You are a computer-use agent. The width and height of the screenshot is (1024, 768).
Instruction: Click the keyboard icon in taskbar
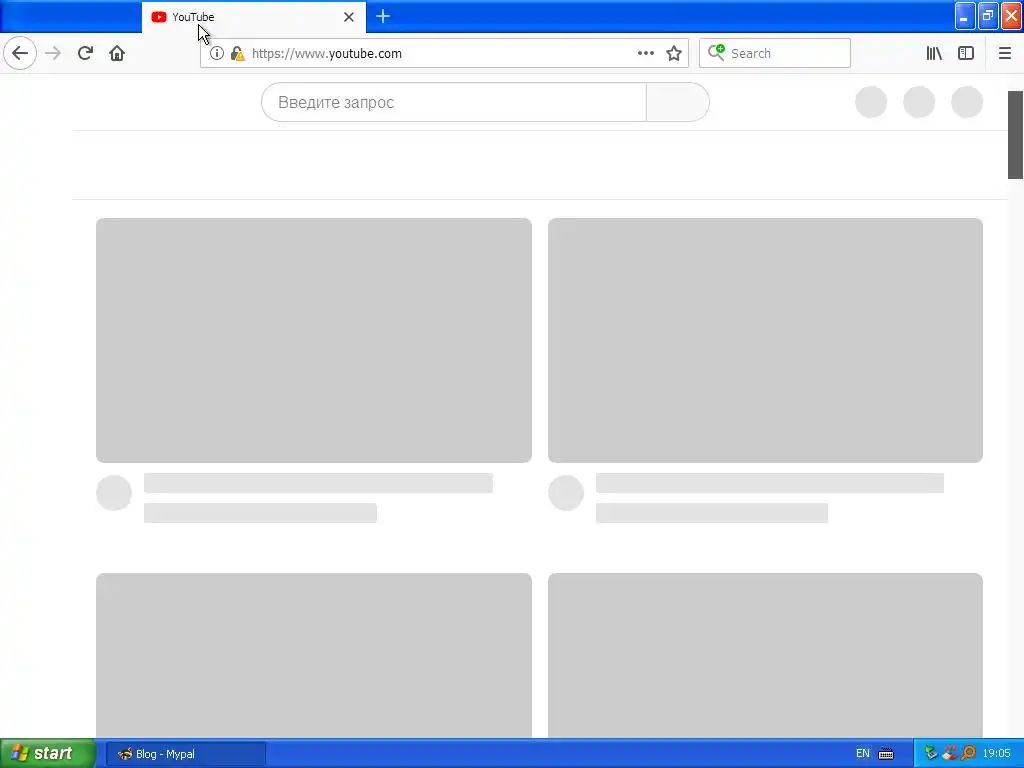[886, 754]
